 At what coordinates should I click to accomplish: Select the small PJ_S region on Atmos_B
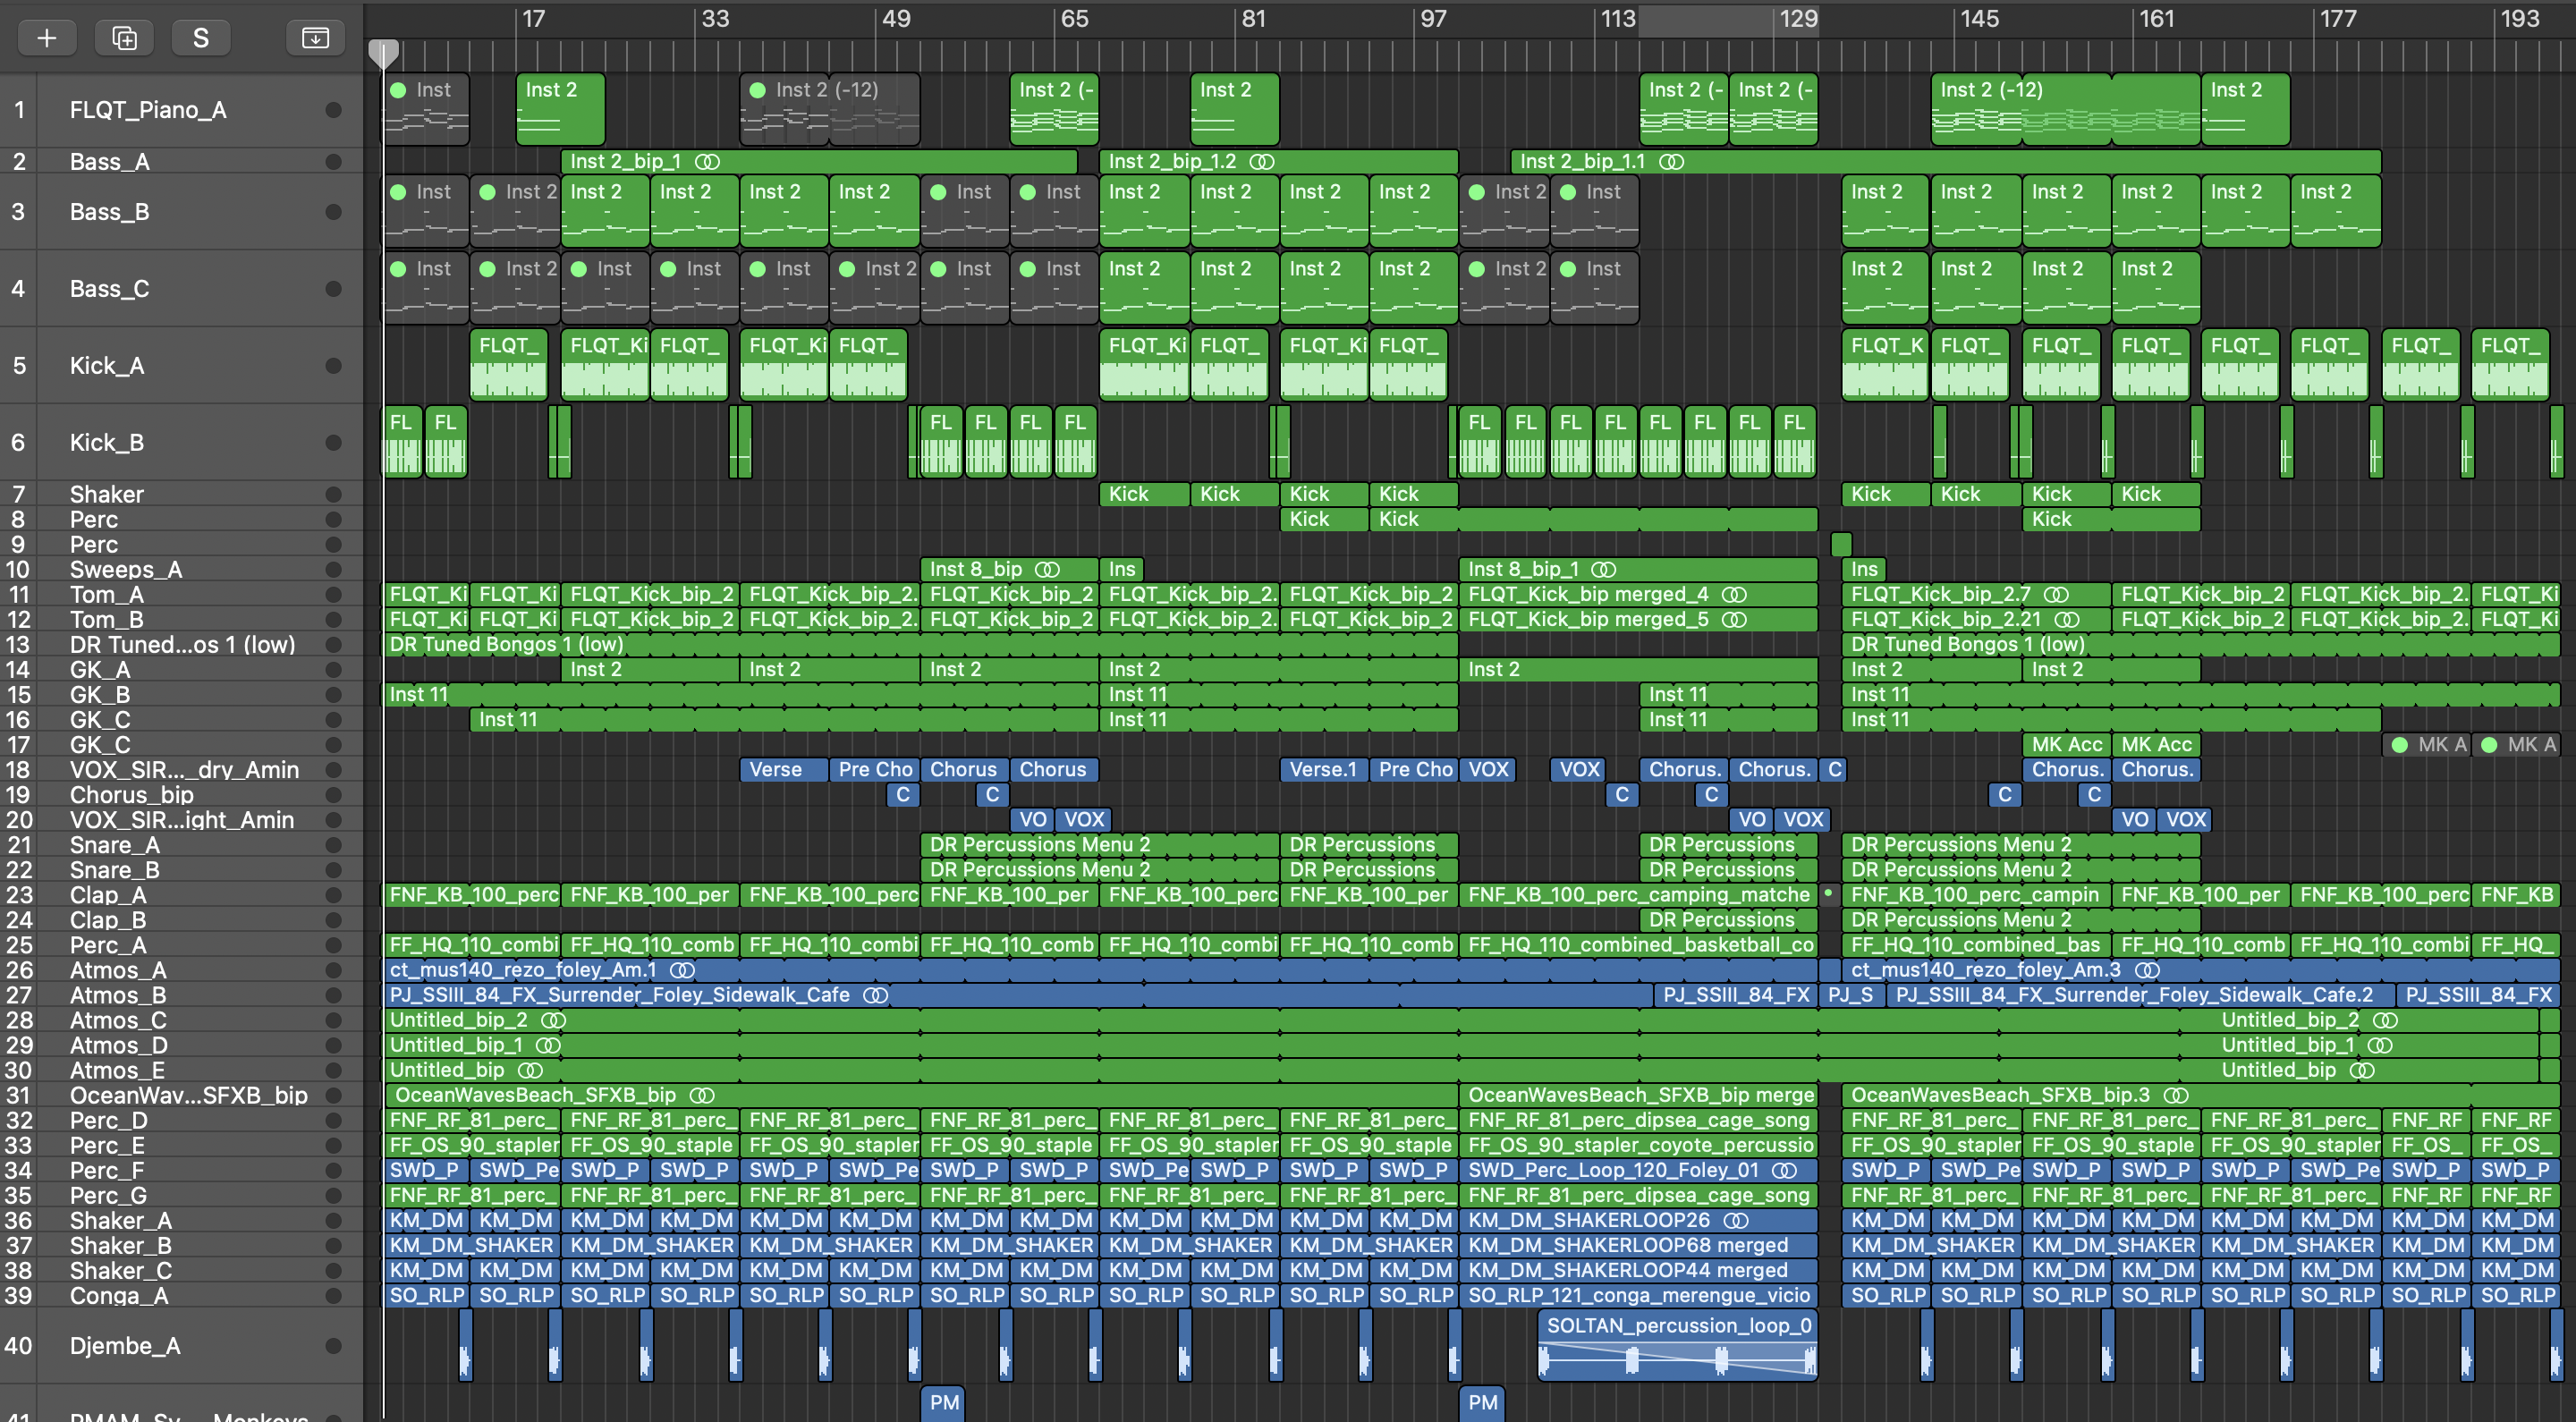1851,995
